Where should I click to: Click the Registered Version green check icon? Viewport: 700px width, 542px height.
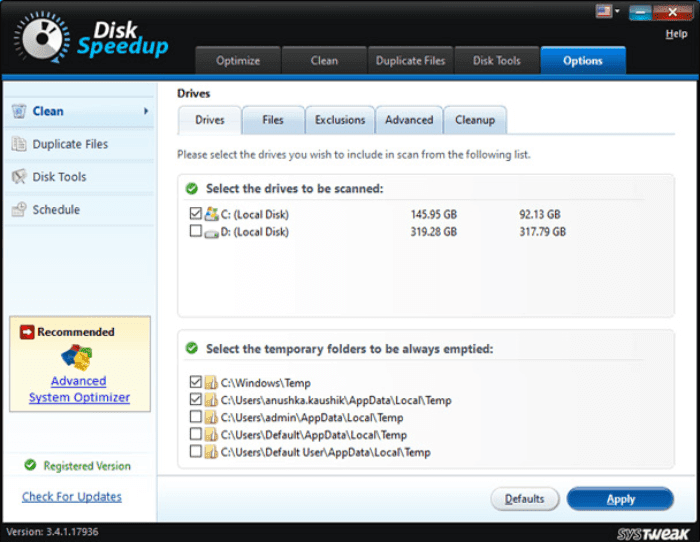click(30, 465)
